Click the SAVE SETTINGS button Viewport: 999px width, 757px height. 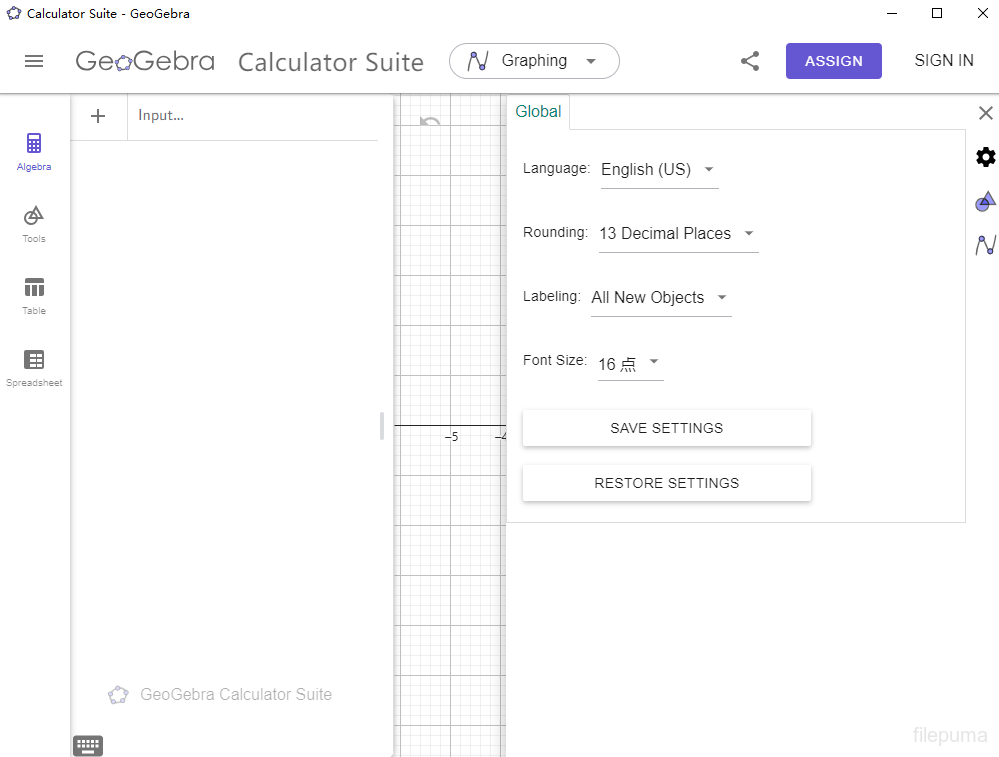(x=666, y=428)
